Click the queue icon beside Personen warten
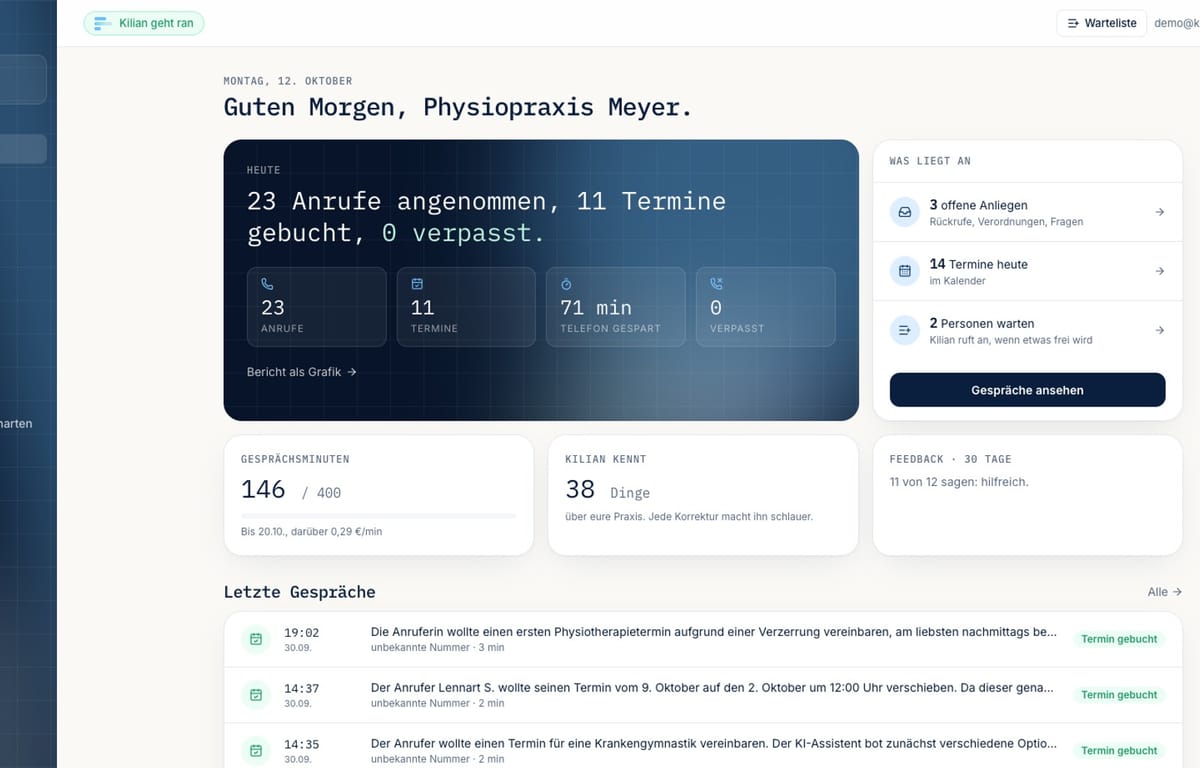The height and width of the screenshot is (768, 1200). pos(905,330)
